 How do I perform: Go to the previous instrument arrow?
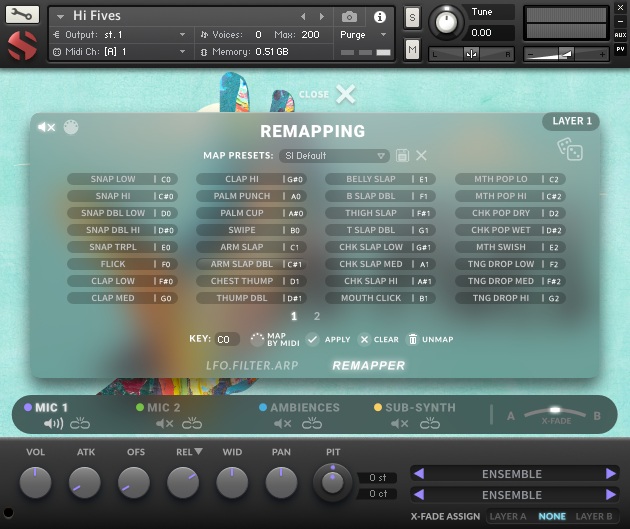pyautogui.click(x=303, y=16)
